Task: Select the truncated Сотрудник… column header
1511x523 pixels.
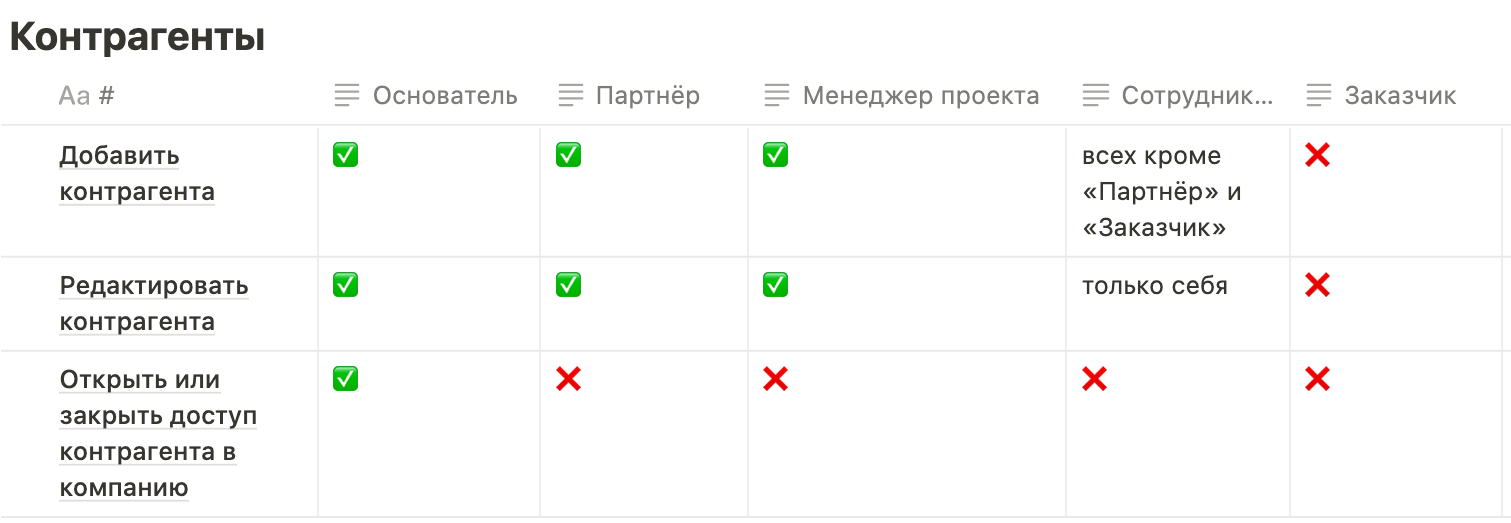Action: (1197, 96)
